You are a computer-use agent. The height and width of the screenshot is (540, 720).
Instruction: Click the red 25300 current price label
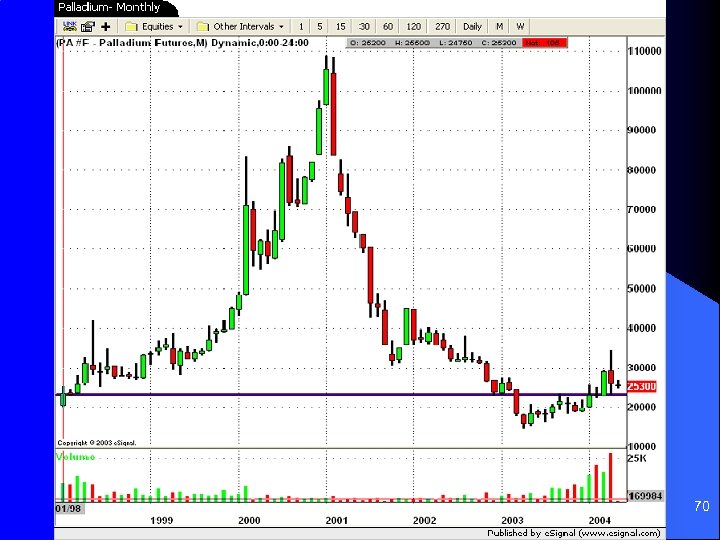coord(641,387)
